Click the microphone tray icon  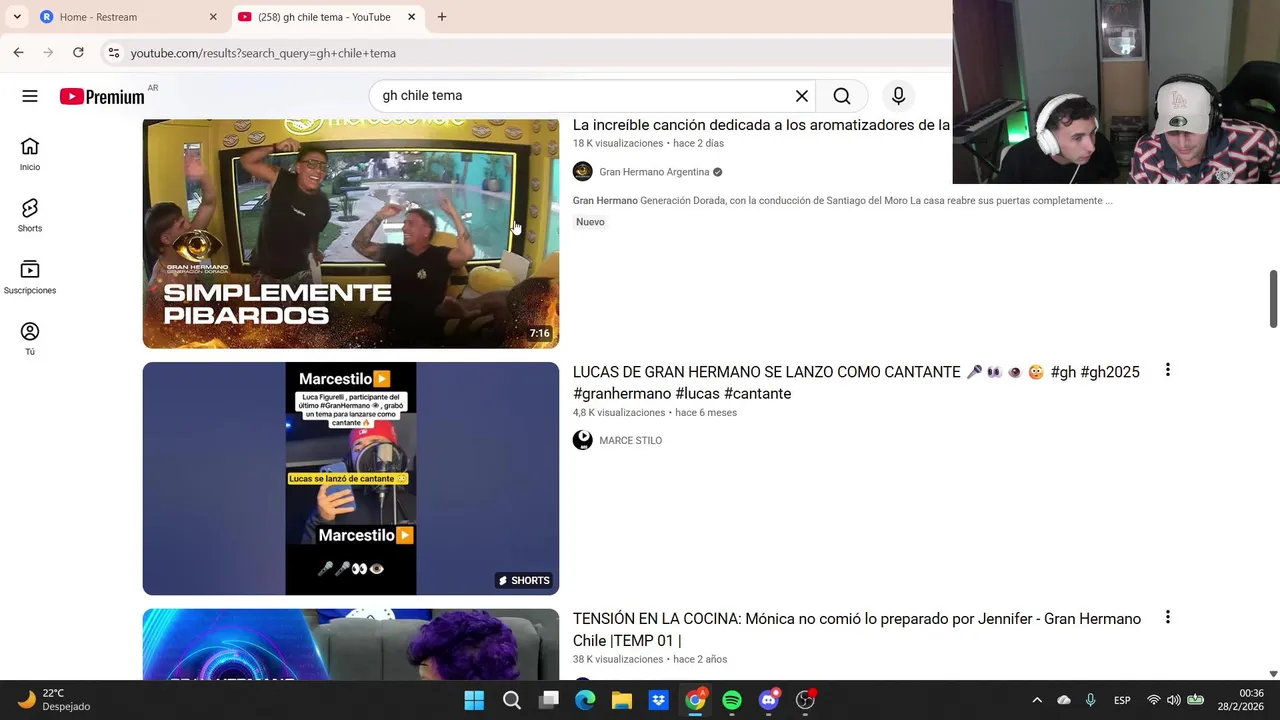[x=1091, y=700]
